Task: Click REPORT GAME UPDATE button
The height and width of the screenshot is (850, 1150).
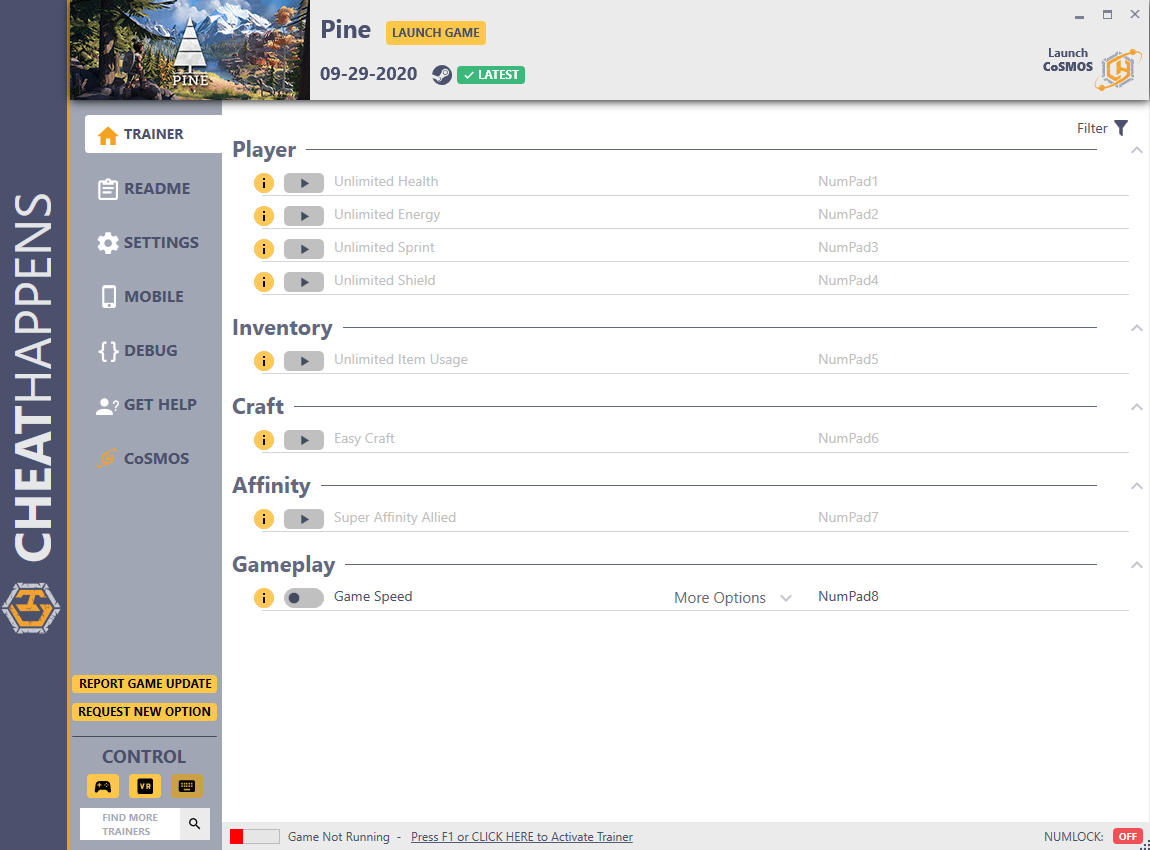Action: [x=145, y=684]
